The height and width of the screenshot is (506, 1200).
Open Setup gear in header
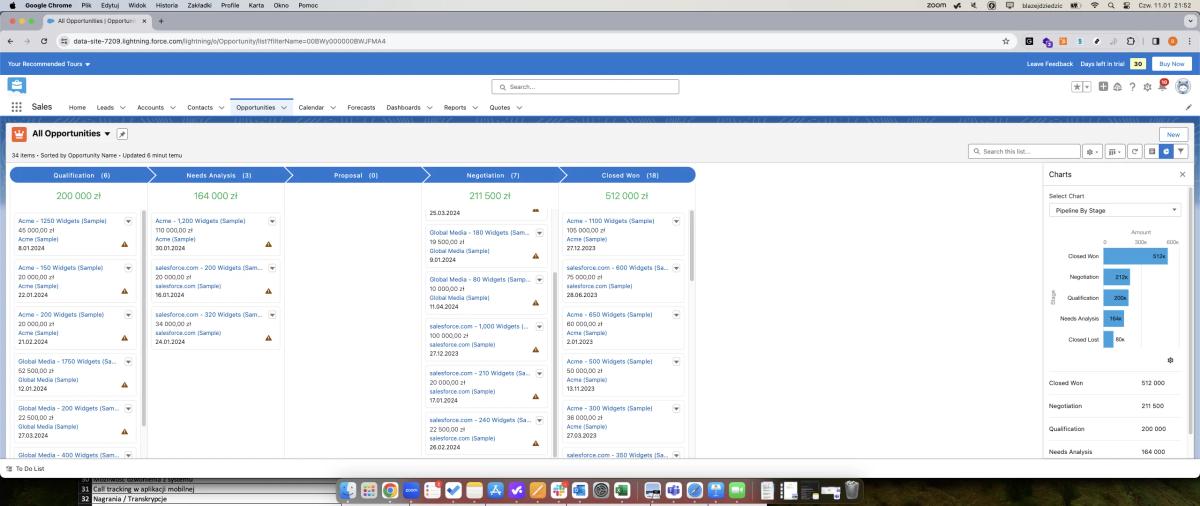[x=1147, y=87]
